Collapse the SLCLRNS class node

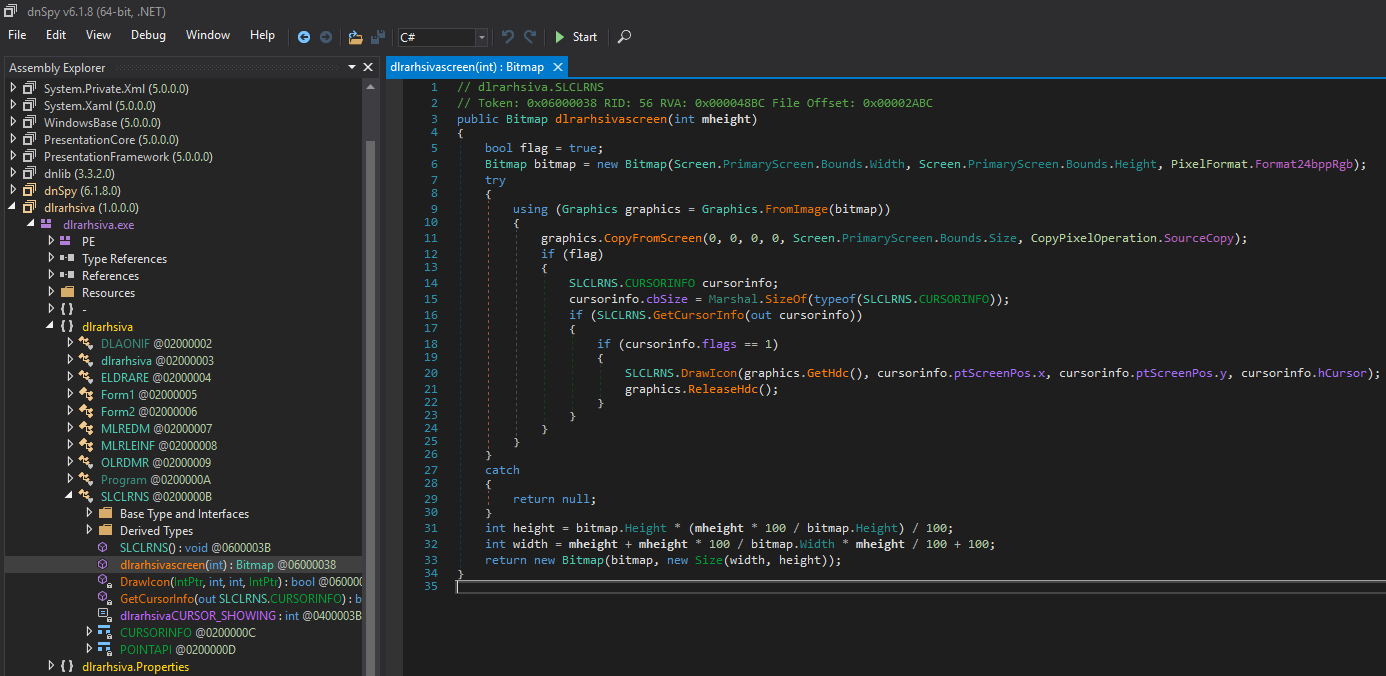click(70, 496)
